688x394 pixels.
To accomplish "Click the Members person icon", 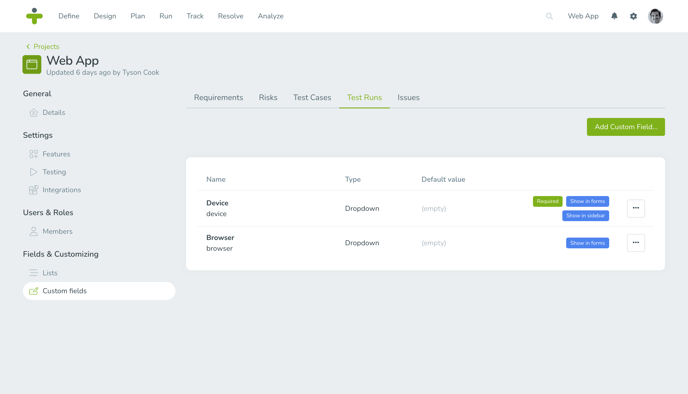I will point(33,231).
